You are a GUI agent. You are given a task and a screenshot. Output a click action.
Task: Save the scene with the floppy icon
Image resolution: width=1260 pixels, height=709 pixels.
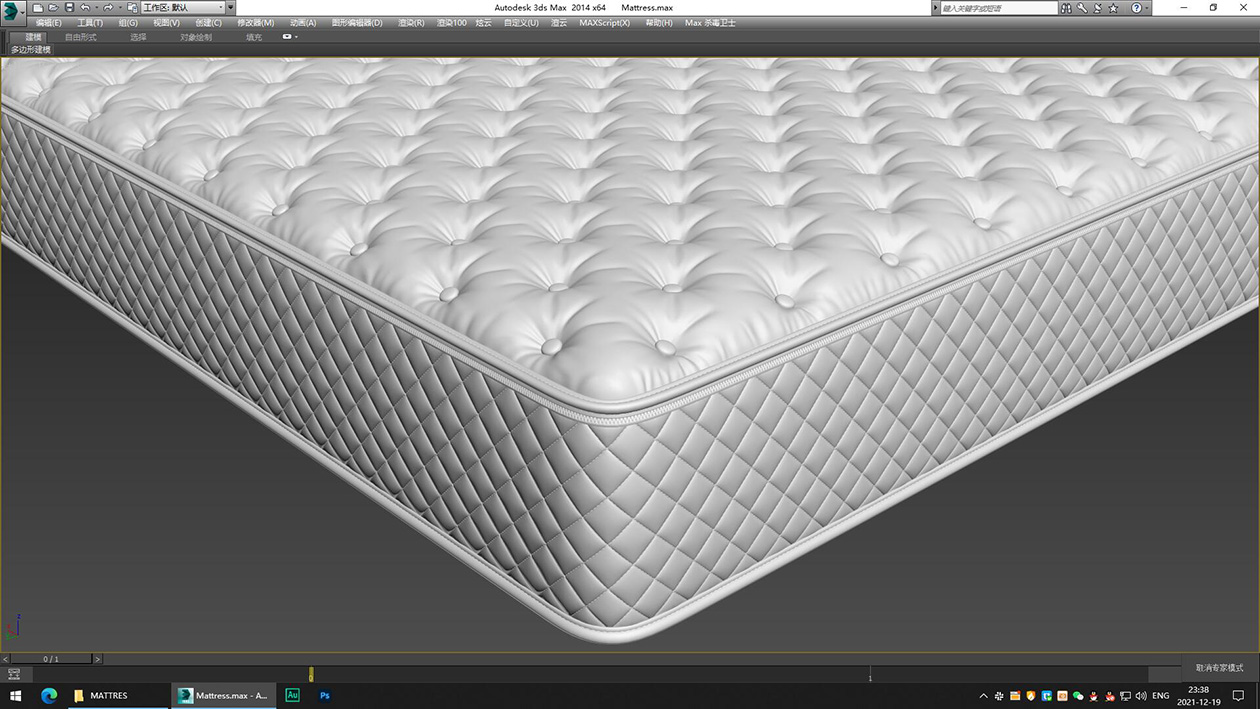pyautogui.click(x=69, y=8)
